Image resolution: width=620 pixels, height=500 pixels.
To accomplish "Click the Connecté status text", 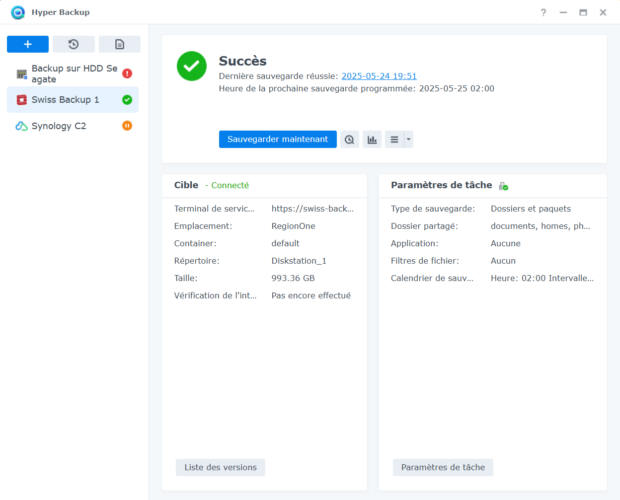I will pos(230,185).
